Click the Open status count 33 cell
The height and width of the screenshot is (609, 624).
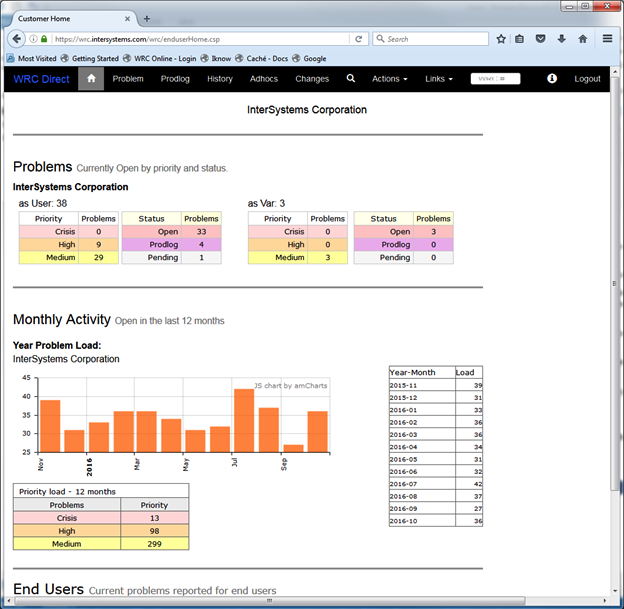[201, 232]
